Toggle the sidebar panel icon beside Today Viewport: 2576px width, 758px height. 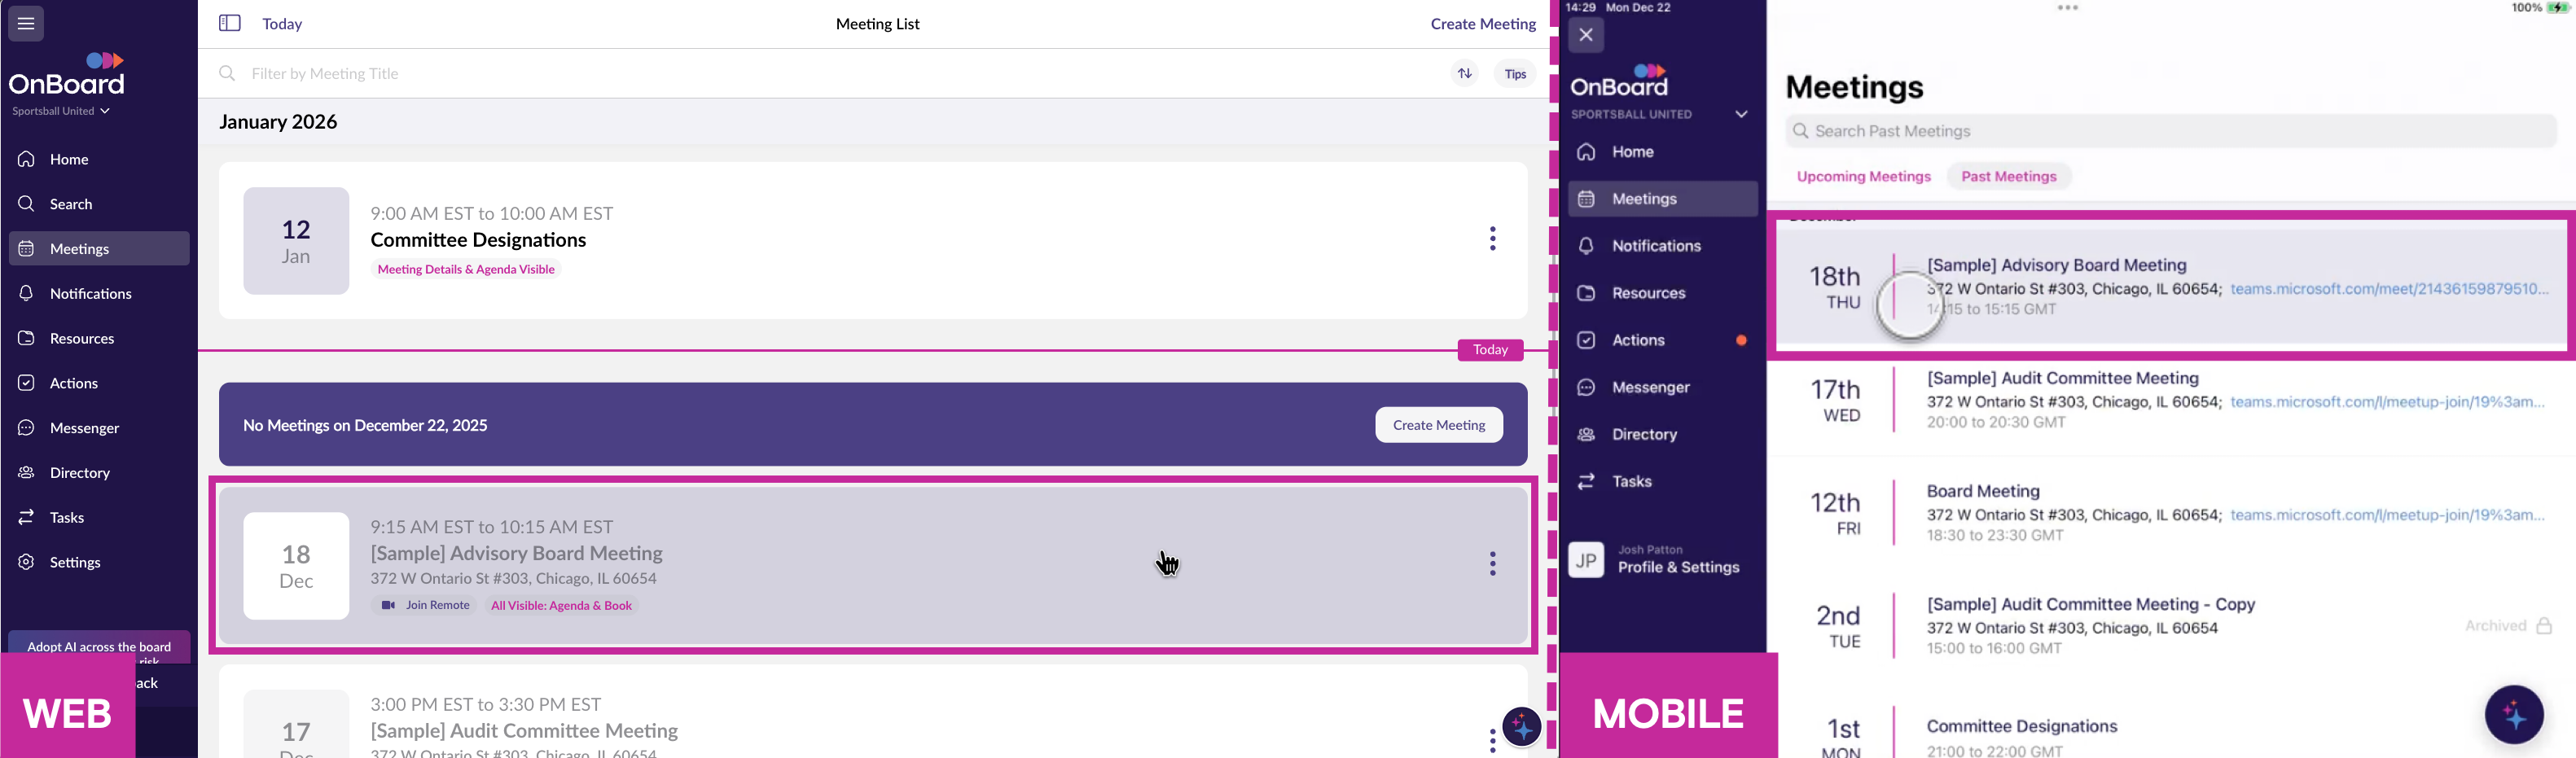pos(229,23)
